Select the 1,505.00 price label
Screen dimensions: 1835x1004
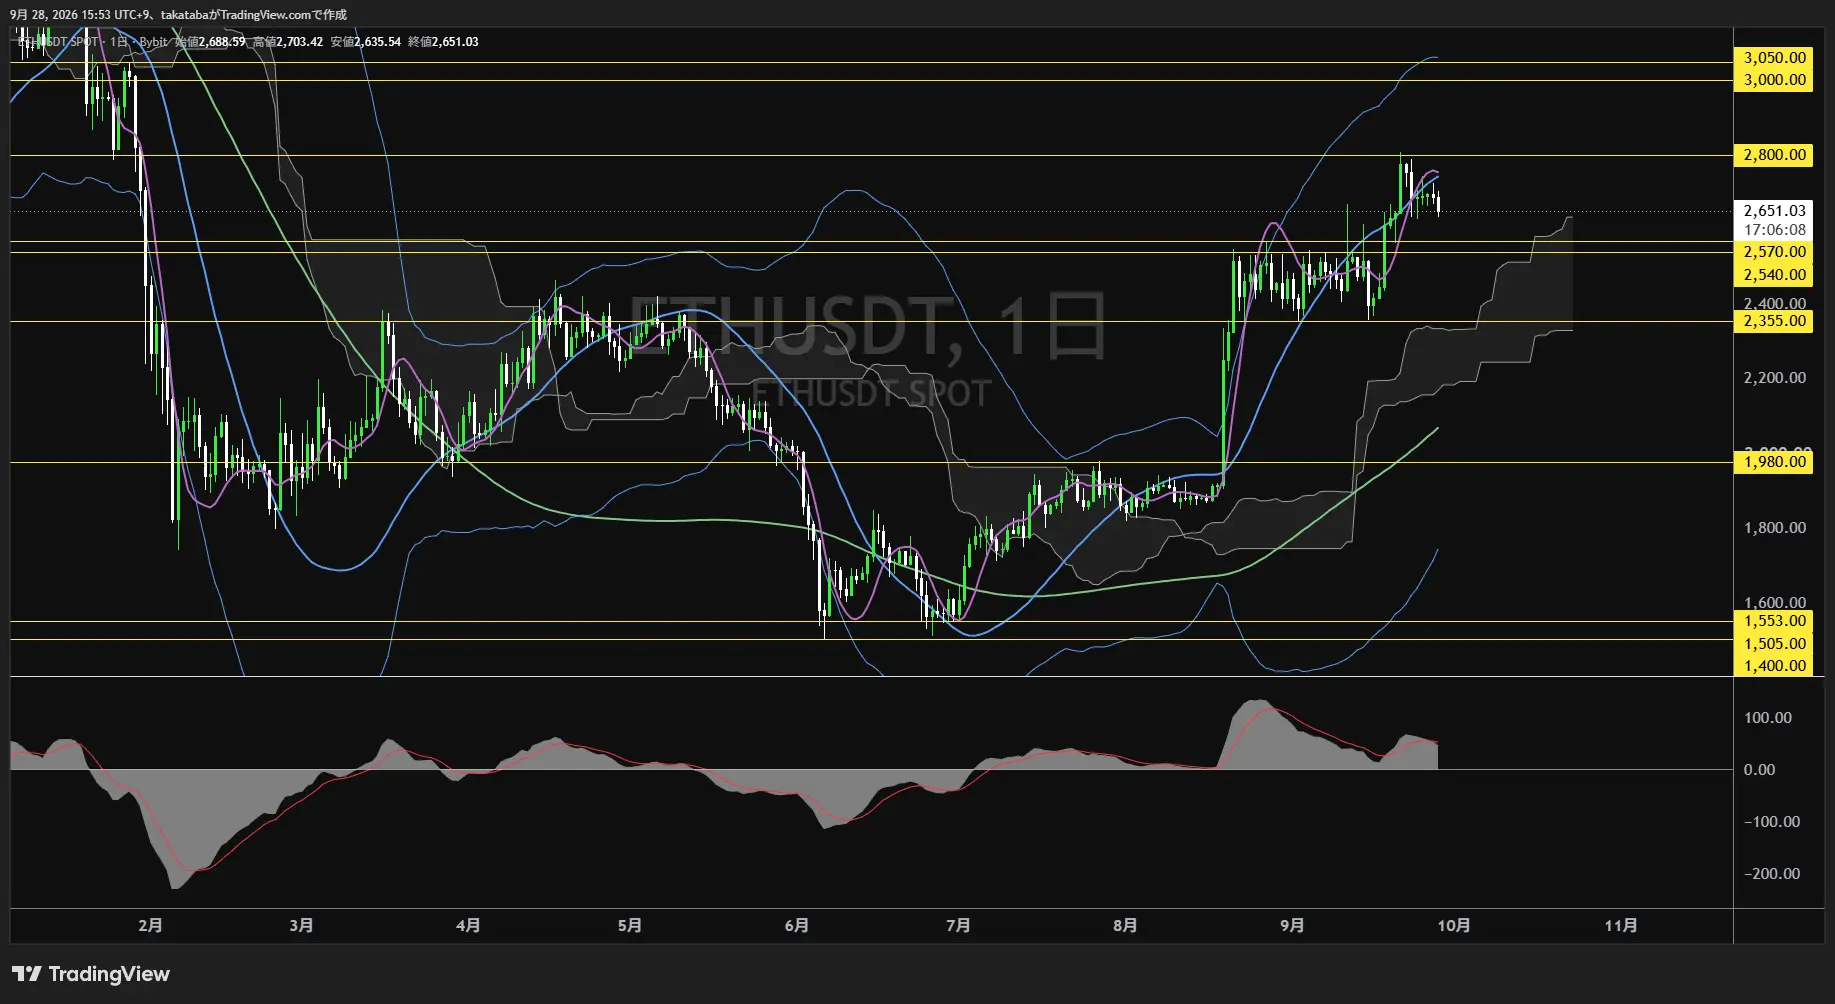(x=1774, y=644)
